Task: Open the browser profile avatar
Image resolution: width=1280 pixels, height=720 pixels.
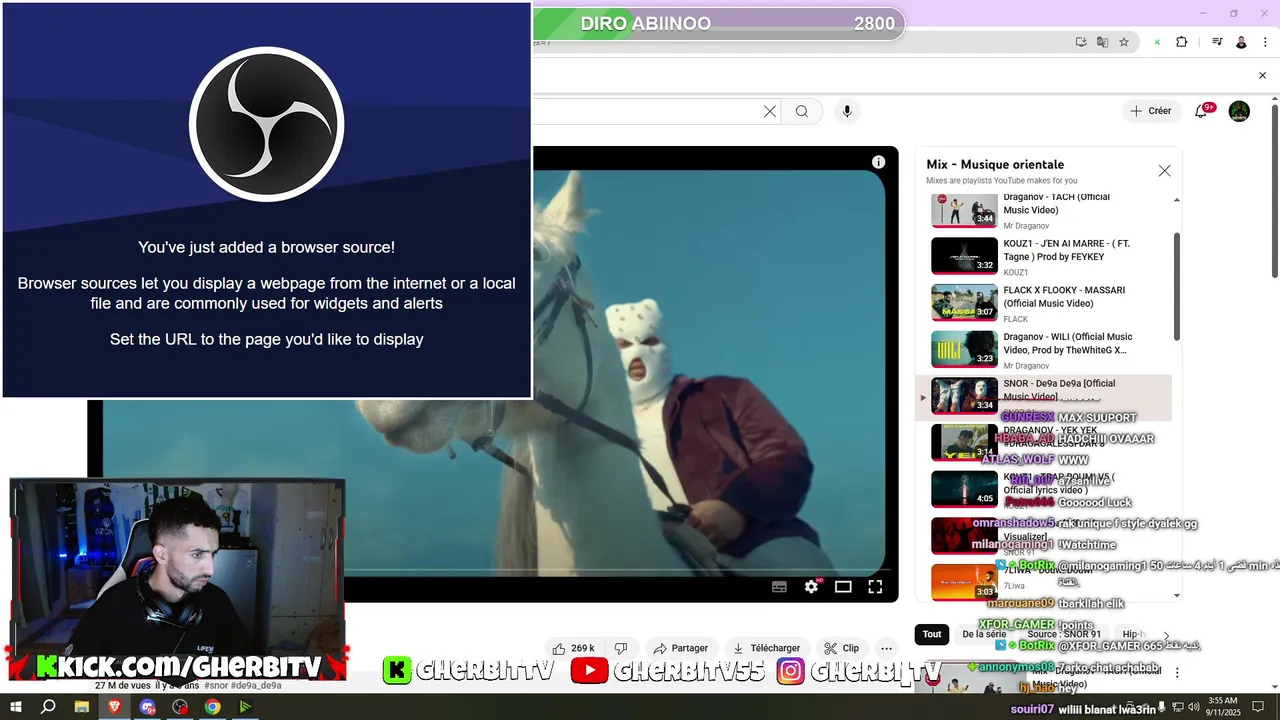Action: tap(1241, 42)
